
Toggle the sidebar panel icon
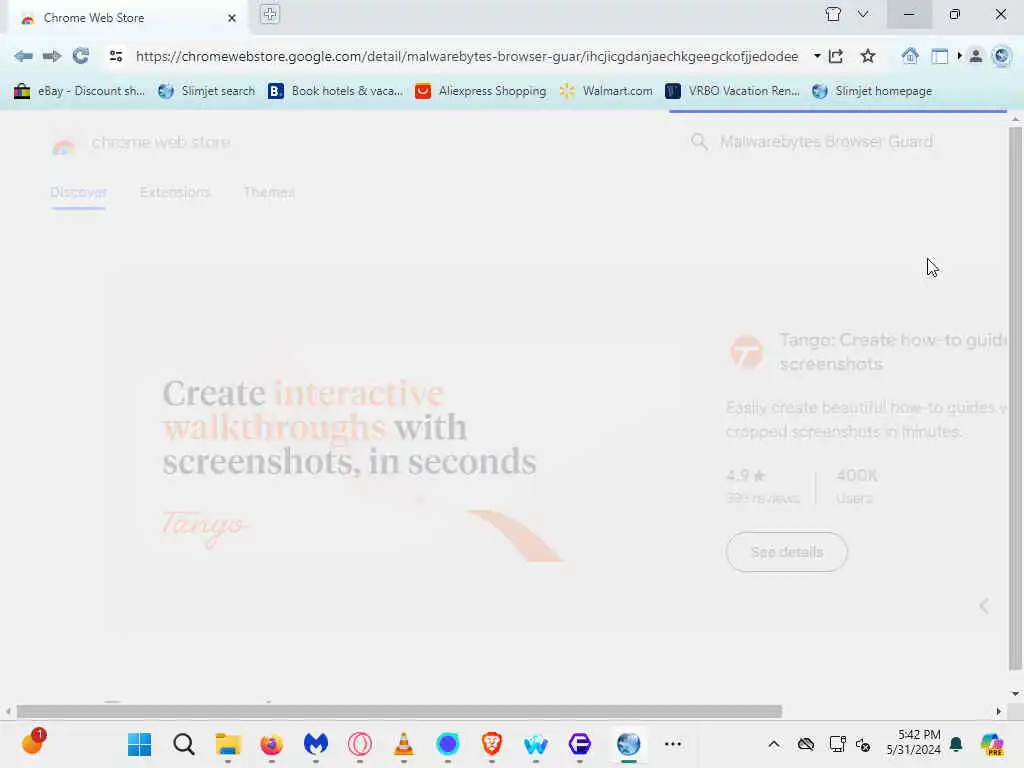[x=940, y=57]
